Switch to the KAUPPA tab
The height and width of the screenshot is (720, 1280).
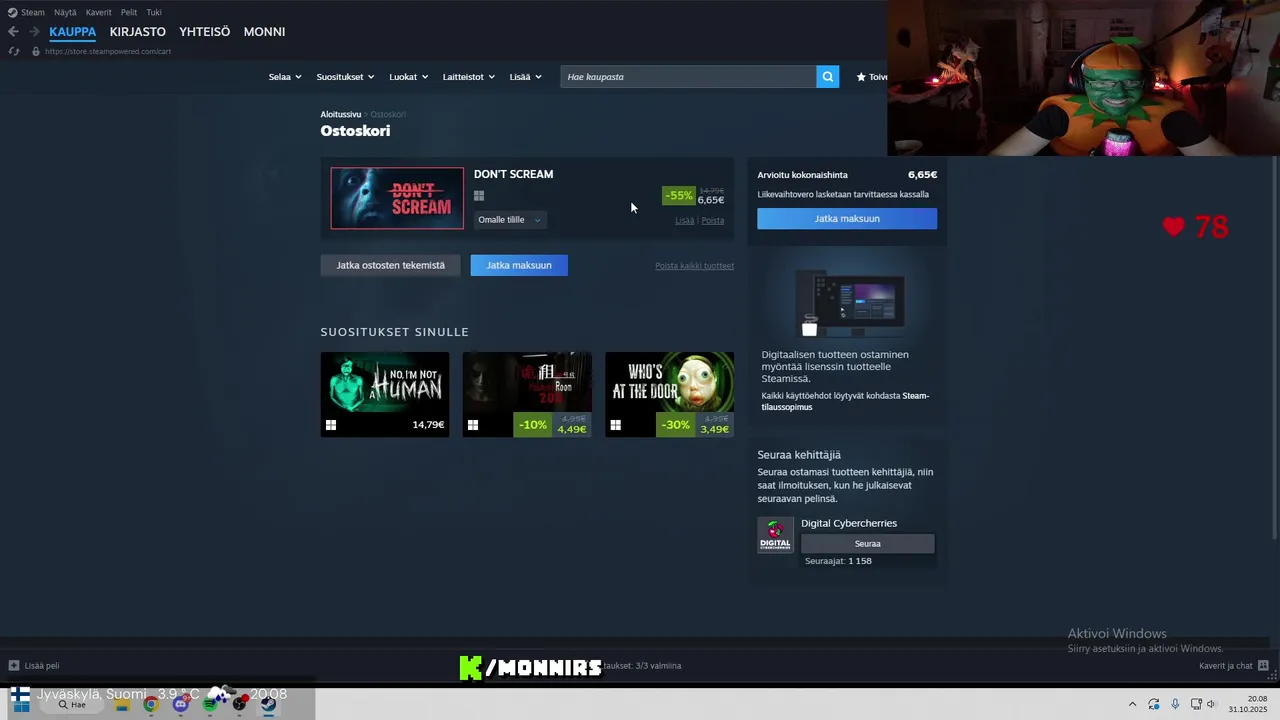point(72,32)
